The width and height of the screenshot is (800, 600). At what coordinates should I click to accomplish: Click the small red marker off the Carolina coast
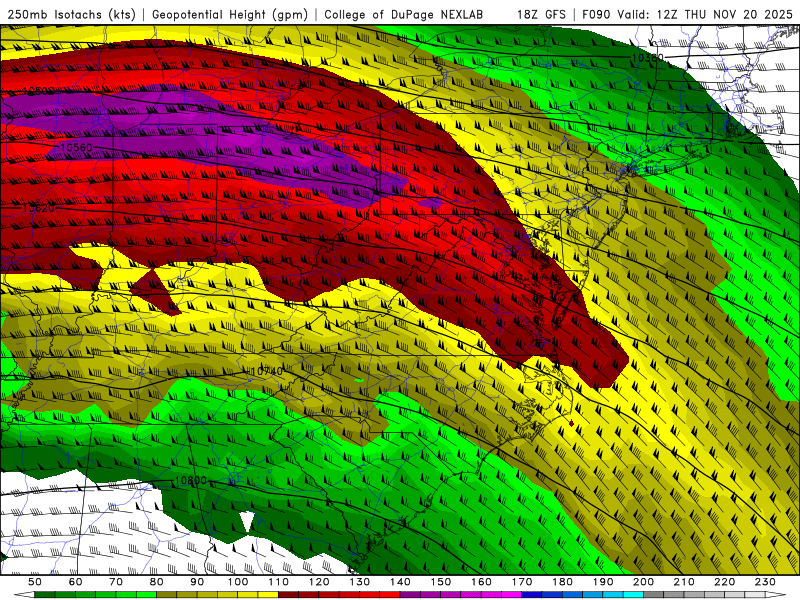(571, 423)
